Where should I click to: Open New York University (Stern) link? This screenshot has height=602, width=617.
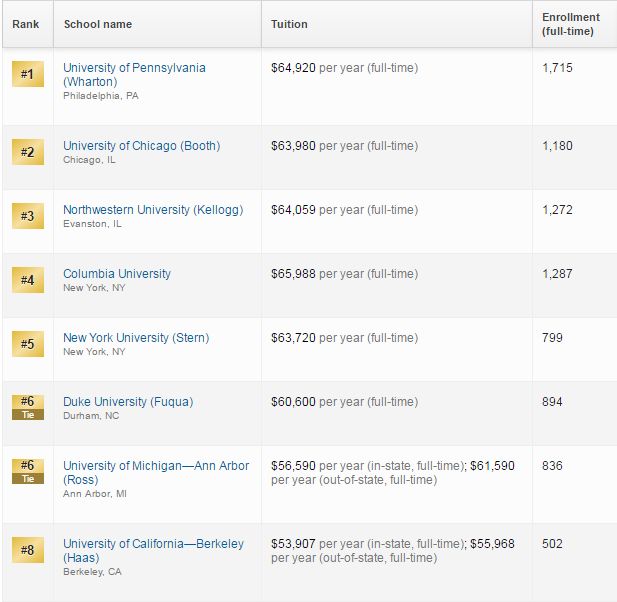tap(136, 338)
